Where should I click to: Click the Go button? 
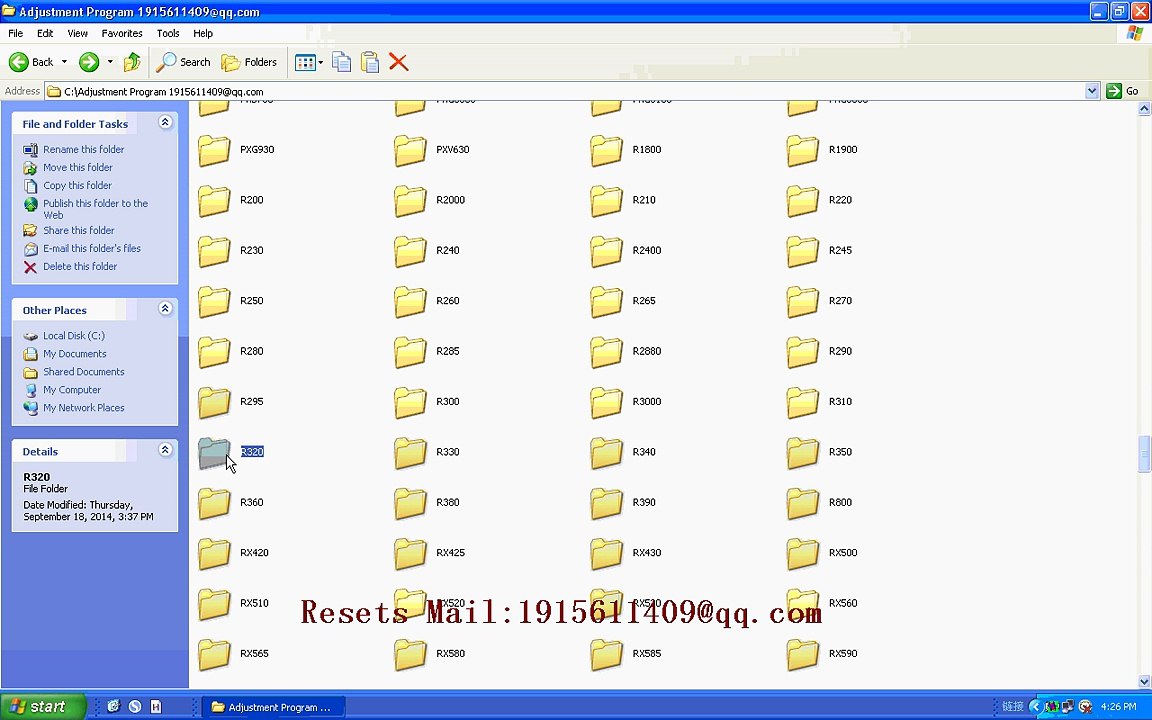(1123, 91)
